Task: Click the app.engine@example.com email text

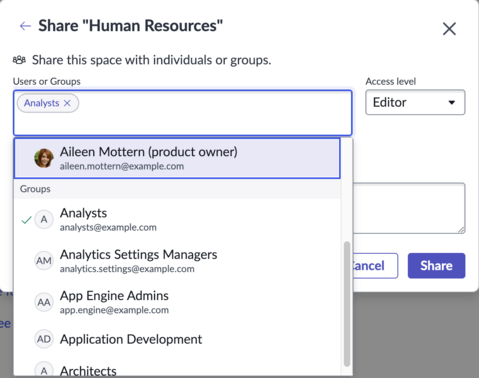Action: click(x=114, y=310)
